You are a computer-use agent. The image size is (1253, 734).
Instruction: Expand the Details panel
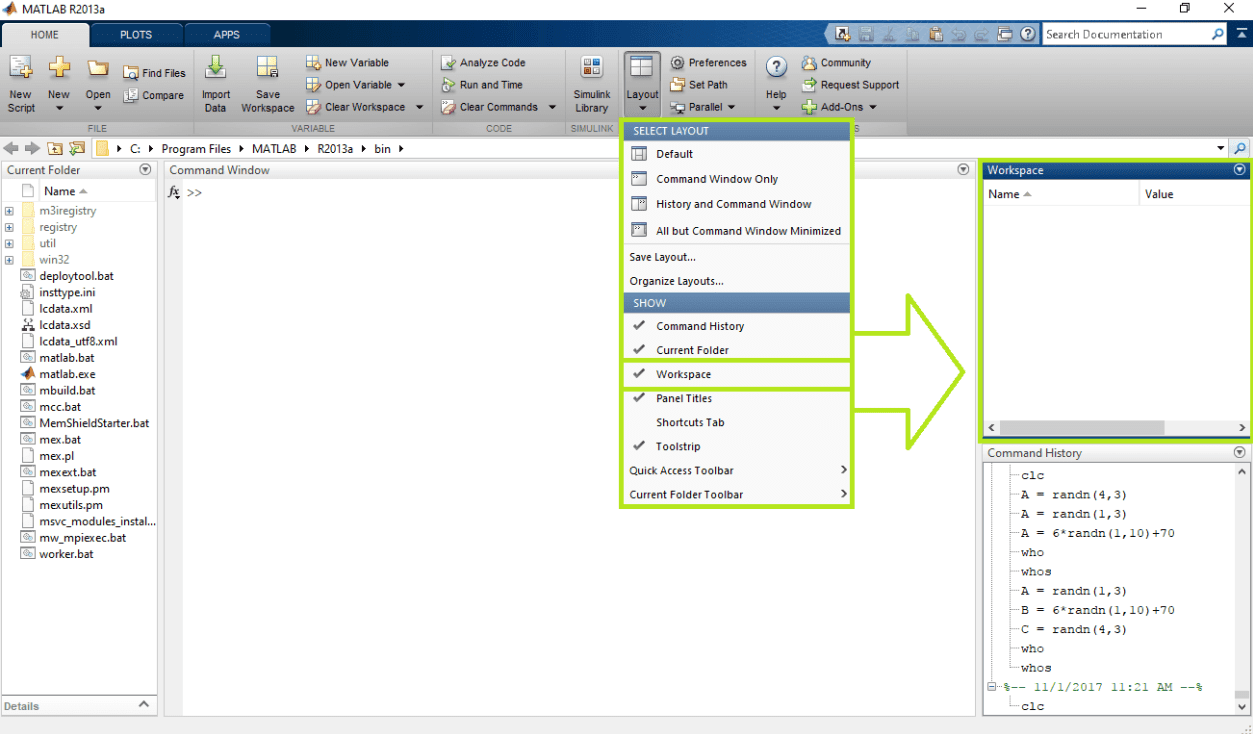[x=144, y=705]
